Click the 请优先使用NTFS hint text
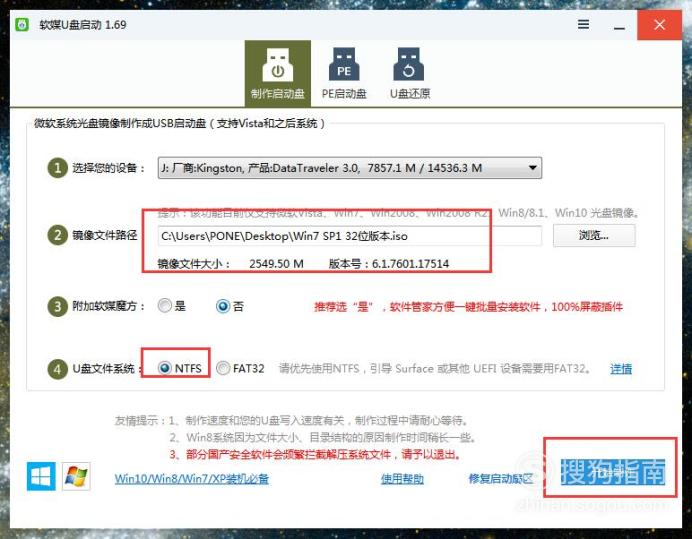 435,368
